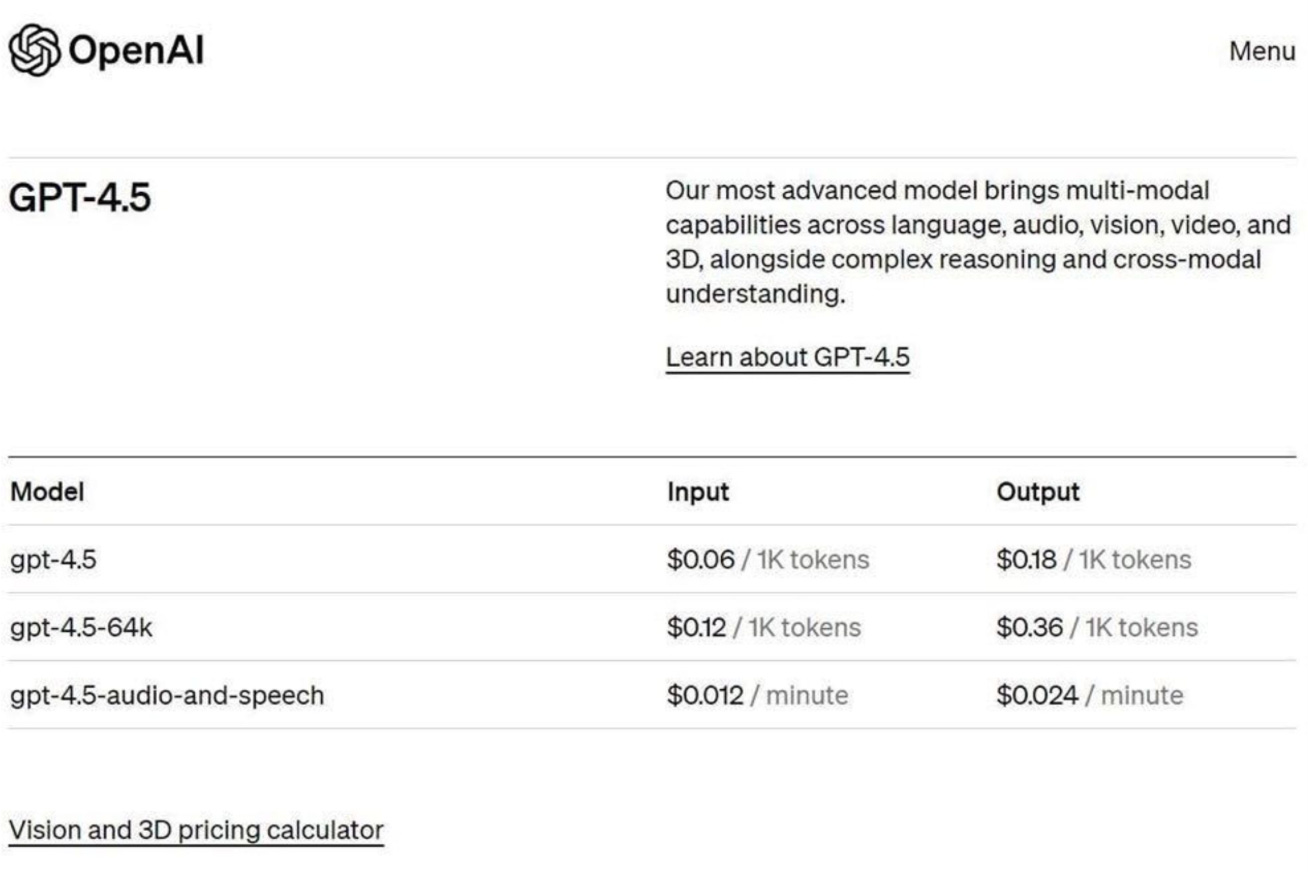Click the OpenAI knot logo icon
Viewport: 1308px width, 872px height.
32,49
